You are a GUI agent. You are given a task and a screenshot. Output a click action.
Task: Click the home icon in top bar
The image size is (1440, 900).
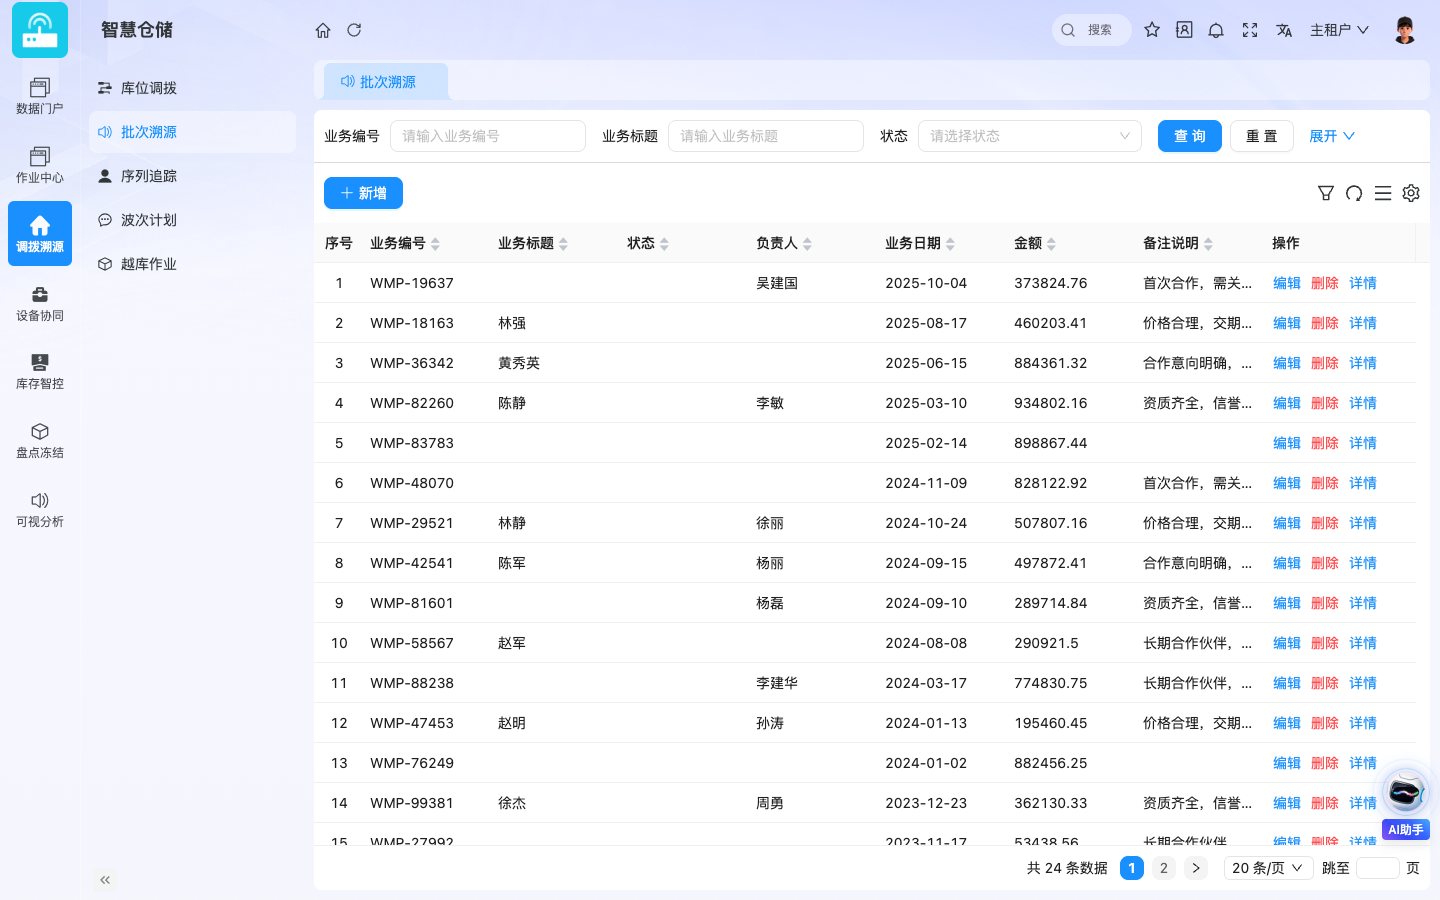coord(323,30)
